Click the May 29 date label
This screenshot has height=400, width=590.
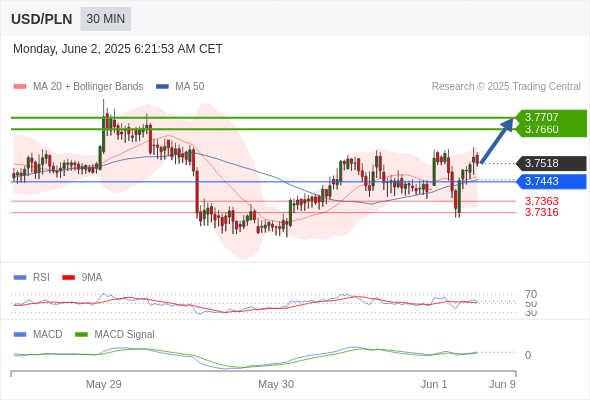(x=103, y=384)
